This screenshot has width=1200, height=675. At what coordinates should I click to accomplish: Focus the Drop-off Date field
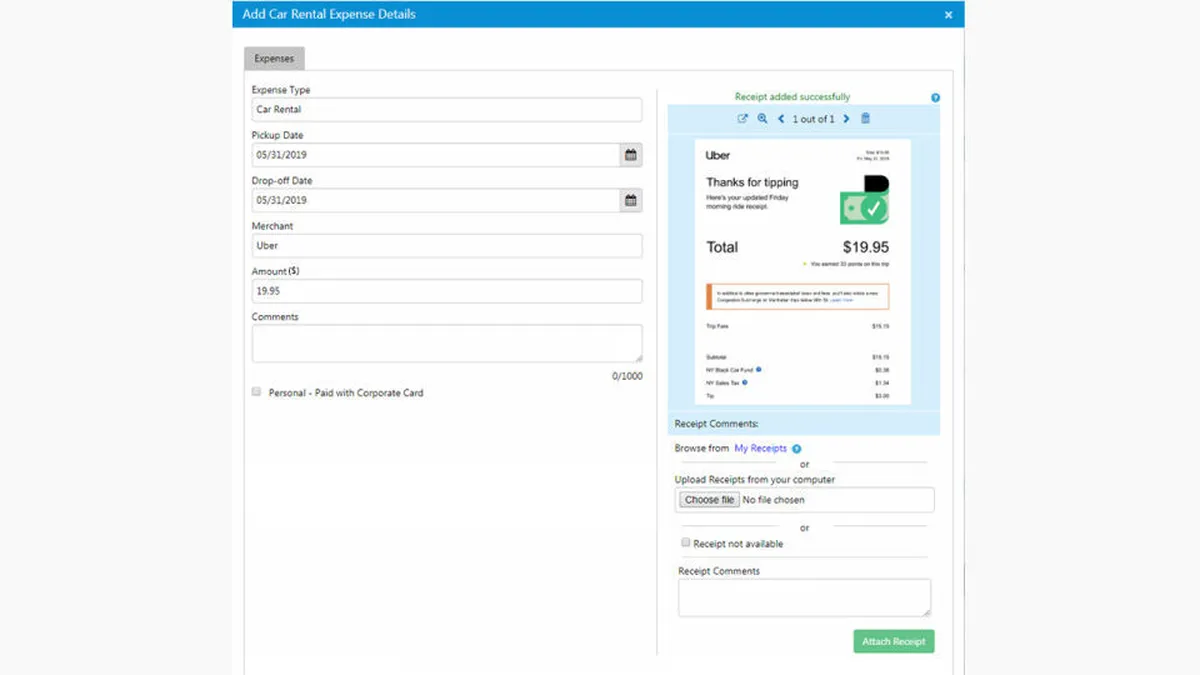pos(436,200)
